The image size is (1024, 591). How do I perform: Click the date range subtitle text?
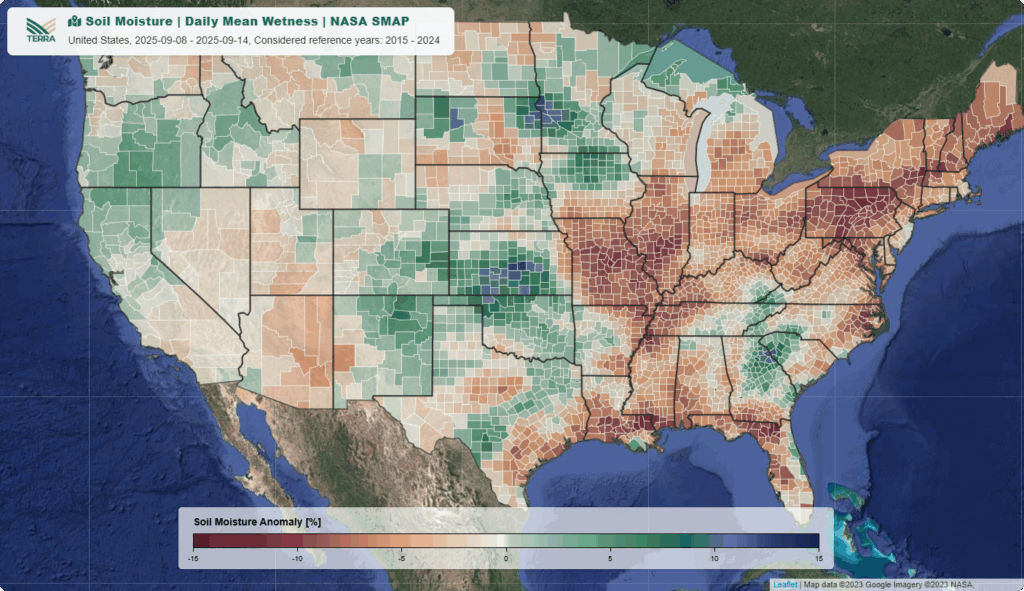point(254,41)
